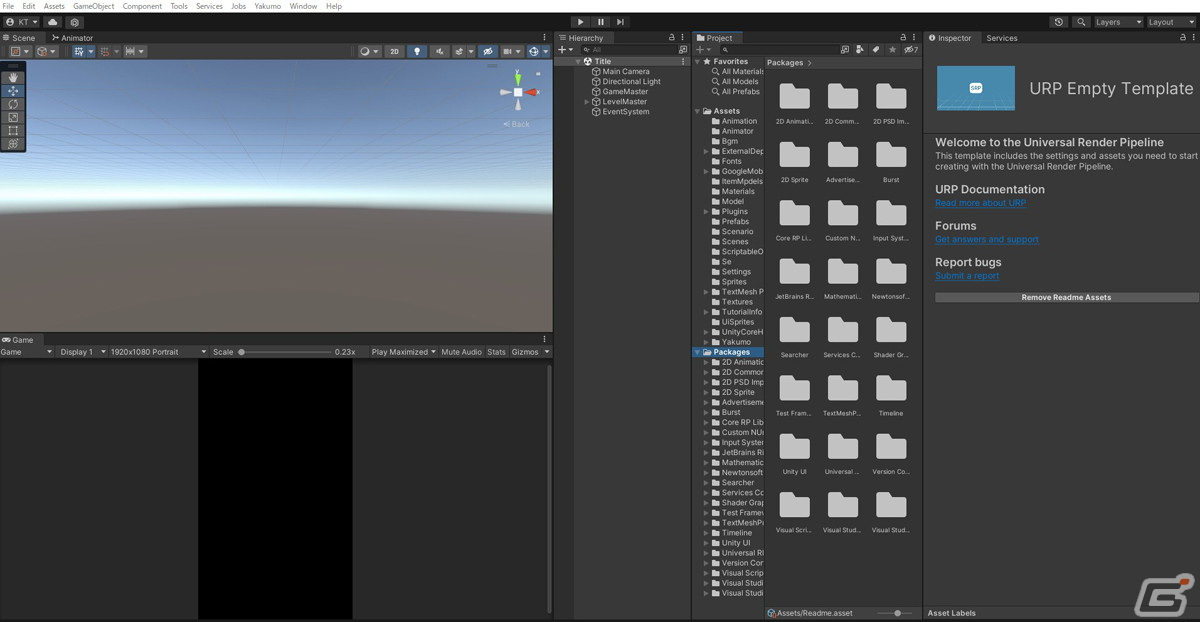Click the Play button
This screenshot has width=1200, height=622.
[580, 22]
